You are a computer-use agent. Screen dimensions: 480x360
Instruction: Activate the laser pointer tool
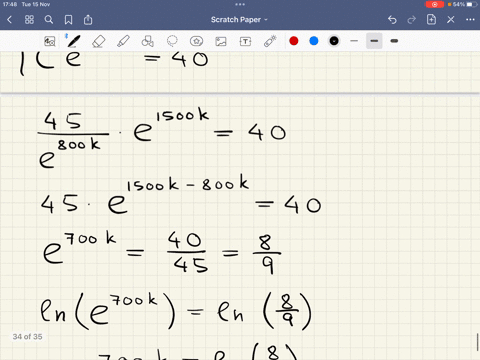[270, 41]
